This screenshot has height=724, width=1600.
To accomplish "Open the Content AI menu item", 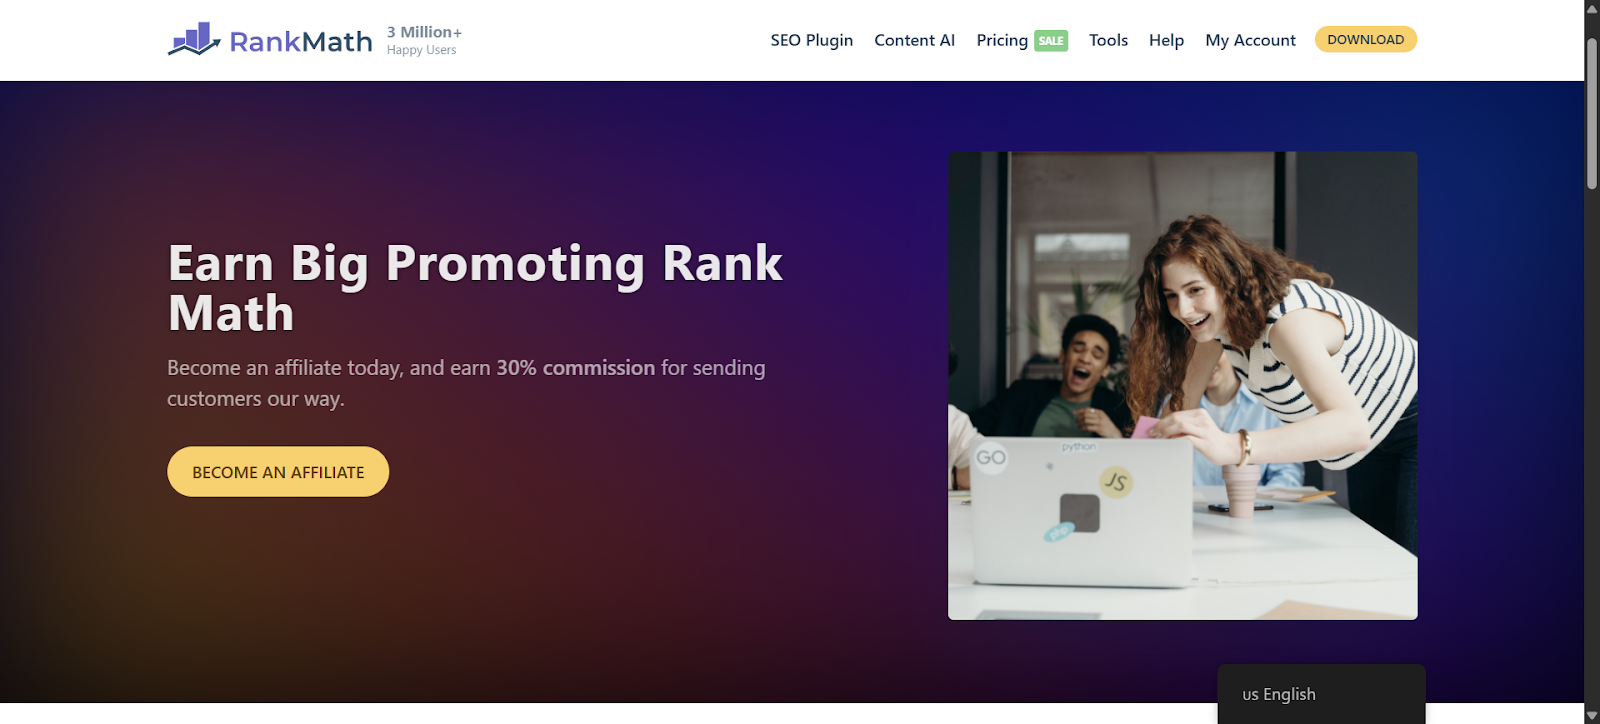I will click(x=914, y=40).
